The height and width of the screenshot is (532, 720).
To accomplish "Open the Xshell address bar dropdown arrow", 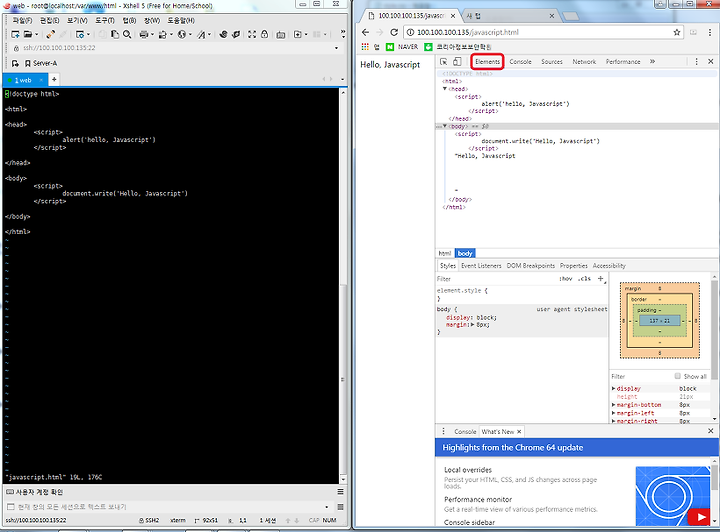I will click(x=336, y=48).
